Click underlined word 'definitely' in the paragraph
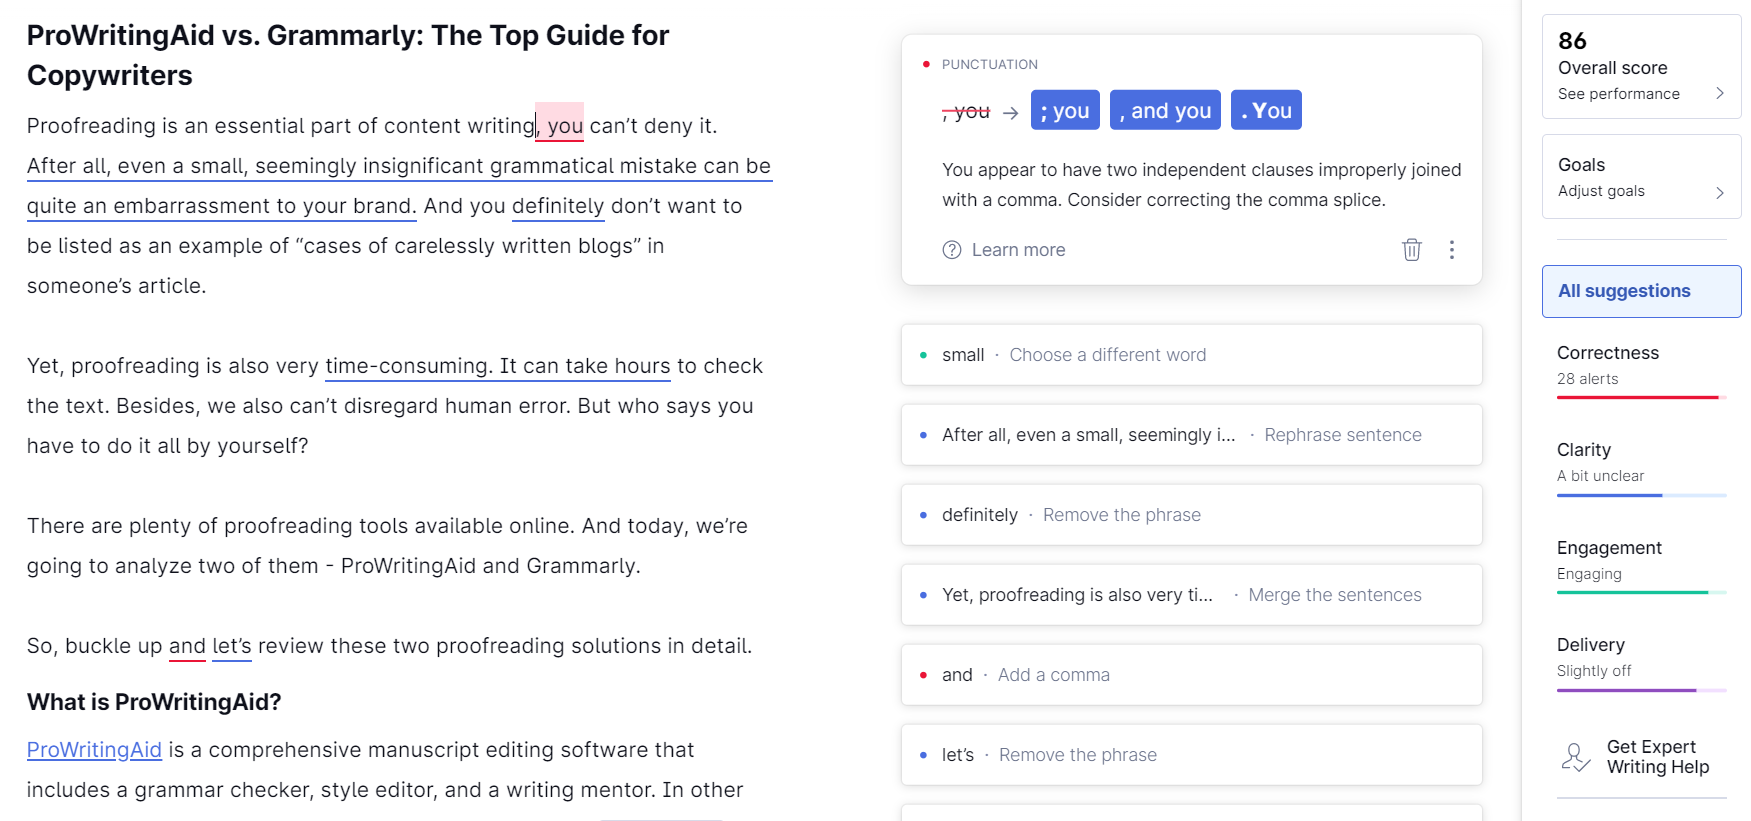This screenshot has height=821, width=1751. [558, 206]
